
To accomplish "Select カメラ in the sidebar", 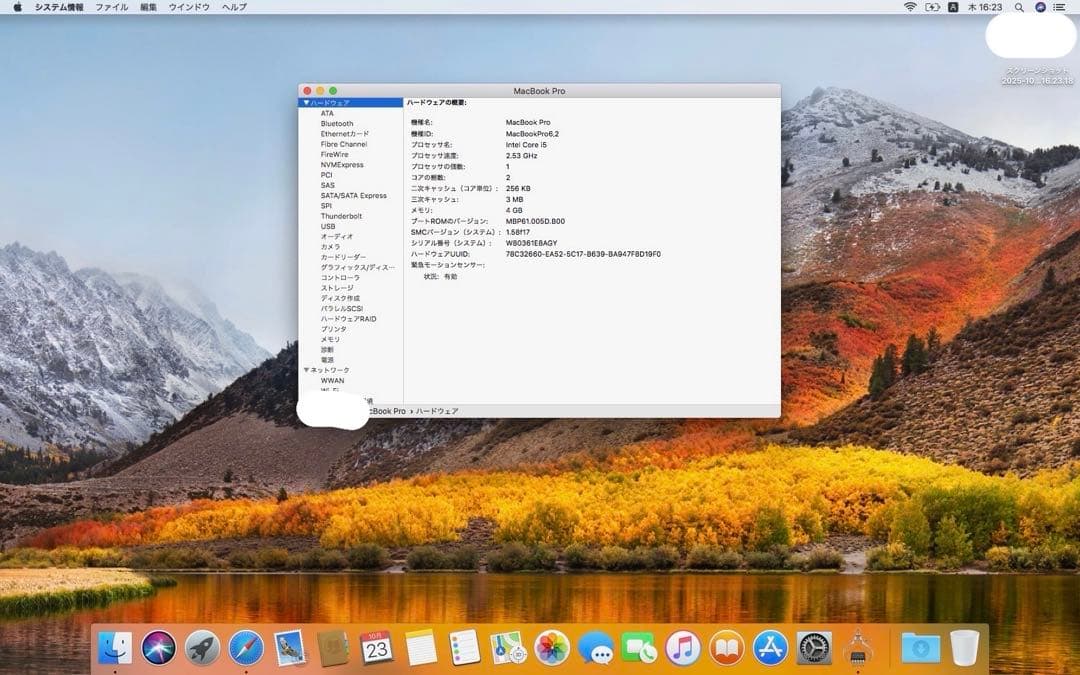I will [330, 247].
